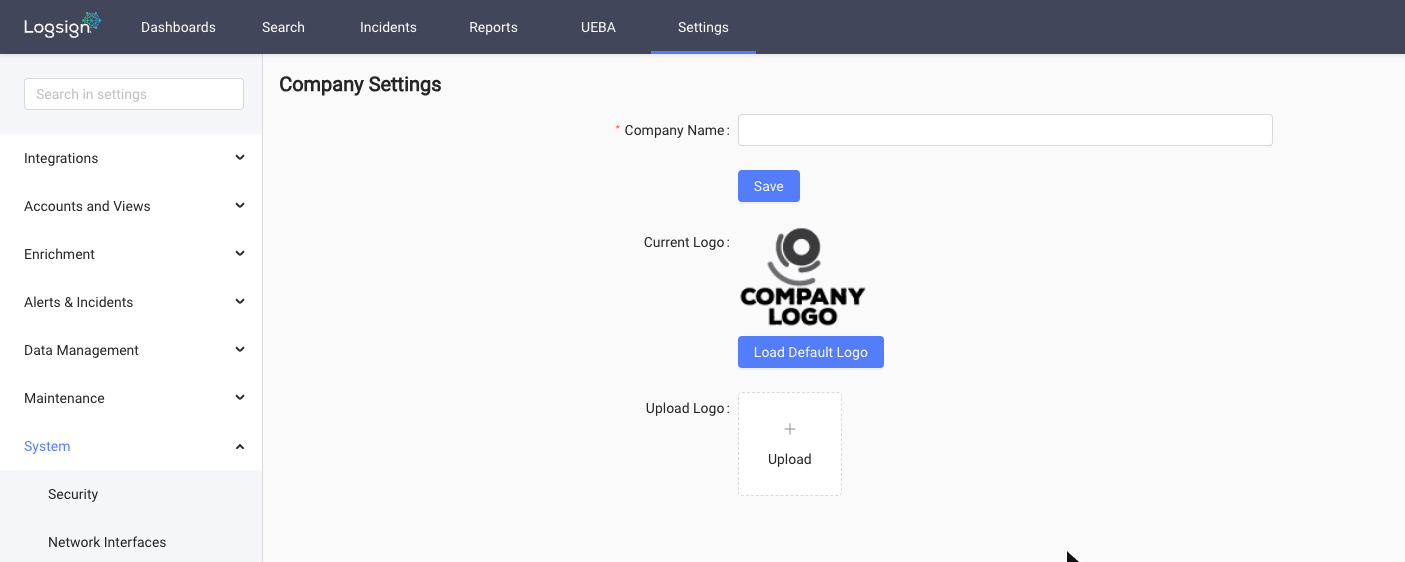Viewport: 1405px width, 562px height.
Task: Click the current company logo image
Action: click(x=802, y=277)
